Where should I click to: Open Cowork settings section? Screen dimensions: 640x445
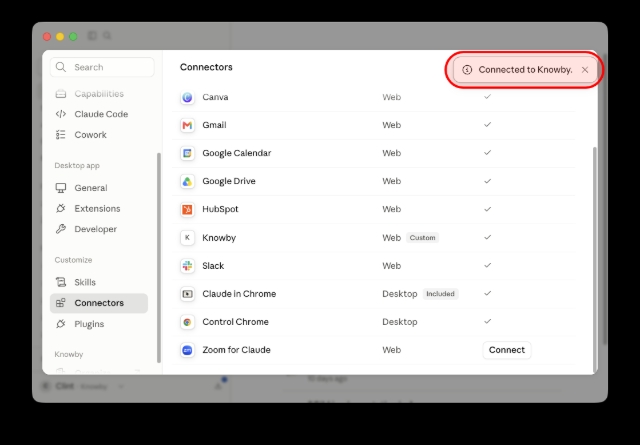tap(99, 135)
